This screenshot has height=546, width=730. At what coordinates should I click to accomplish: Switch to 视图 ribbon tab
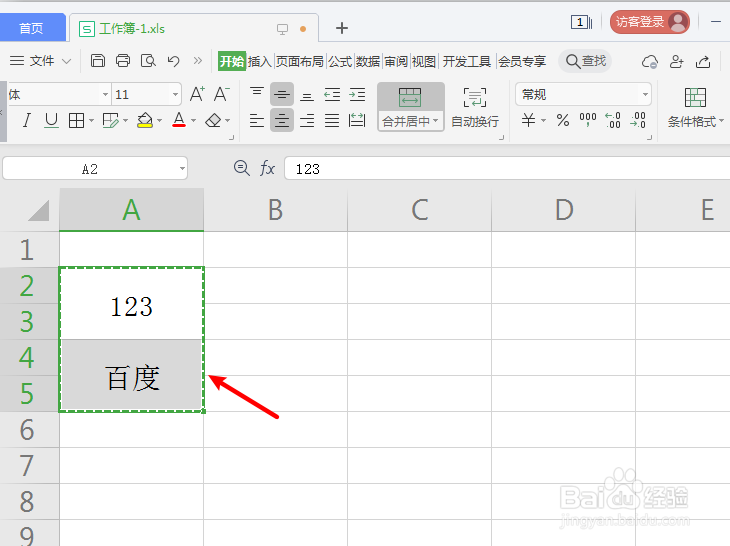click(424, 61)
